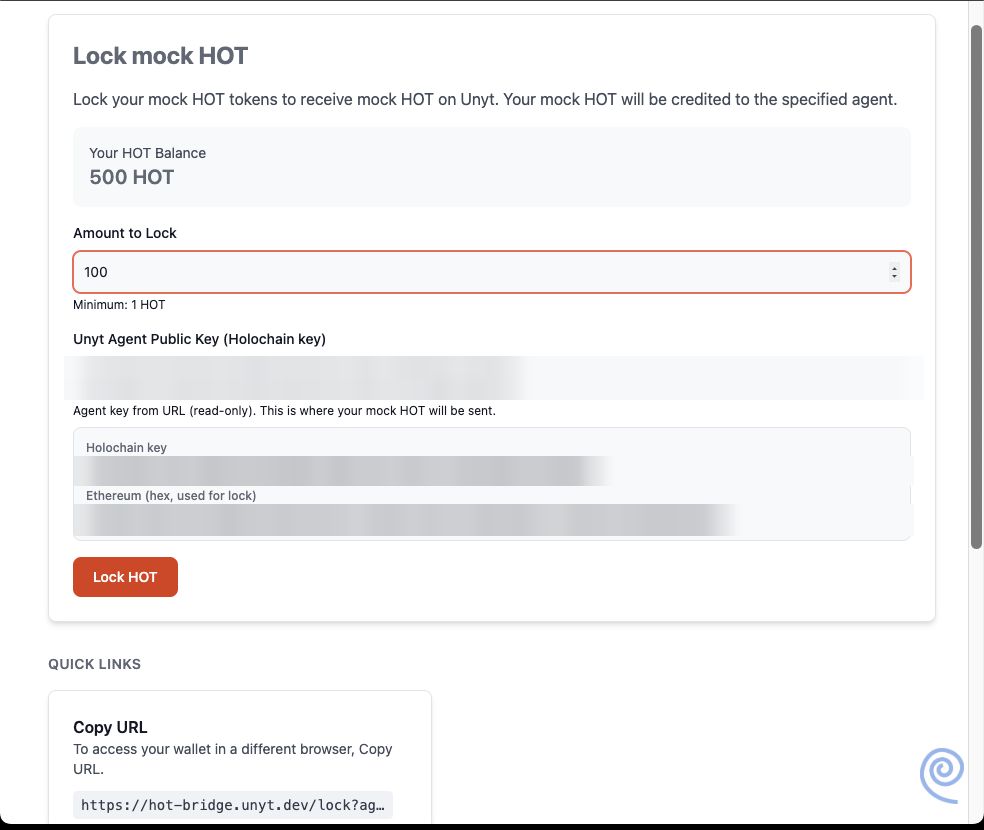984x830 pixels.
Task: Focus the Amount to Lock input field
Action: [x=492, y=272]
